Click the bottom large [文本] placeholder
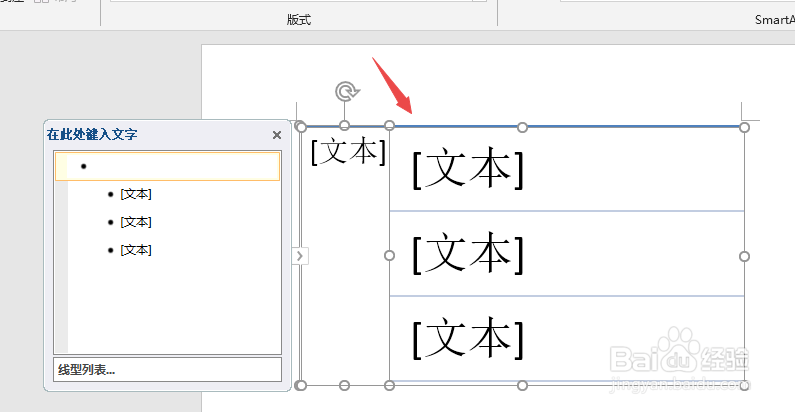The height and width of the screenshot is (412, 795). (467, 339)
